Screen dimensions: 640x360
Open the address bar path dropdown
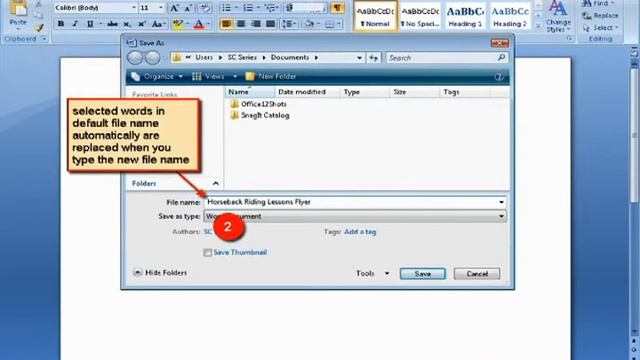pyautogui.click(x=359, y=58)
